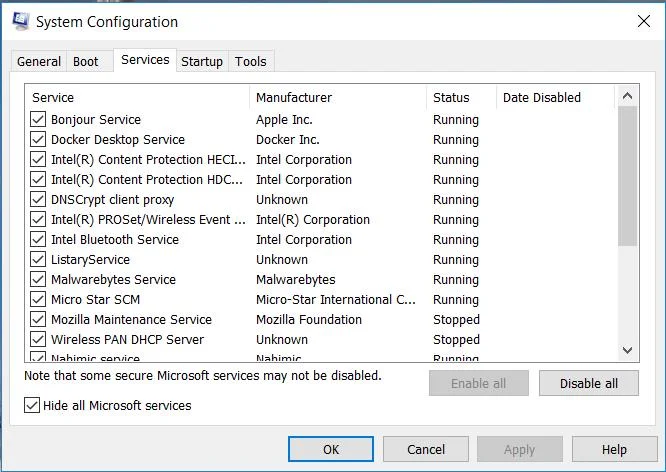Screen dimensions: 666x472
Task: Click the scroll up arrow in services list
Action: click(x=627, y=96)
